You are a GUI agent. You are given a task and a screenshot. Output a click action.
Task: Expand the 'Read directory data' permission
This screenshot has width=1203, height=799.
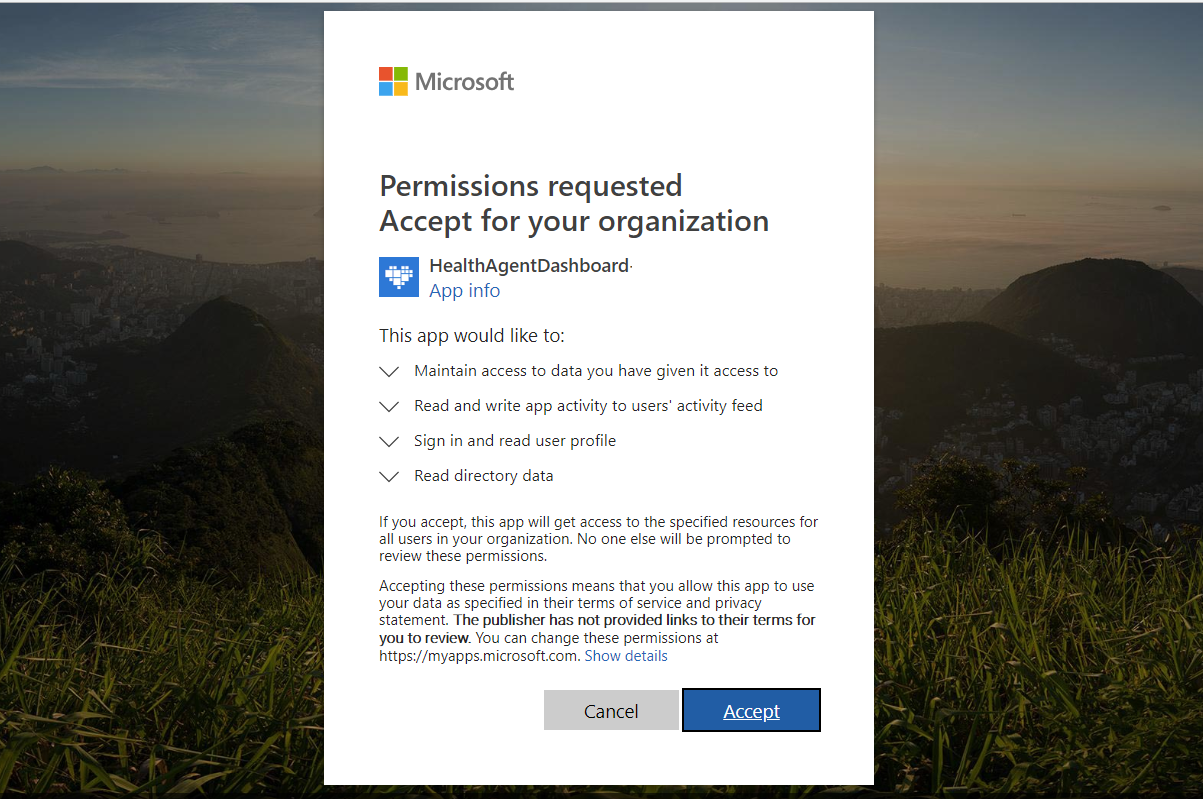[389, 476]
